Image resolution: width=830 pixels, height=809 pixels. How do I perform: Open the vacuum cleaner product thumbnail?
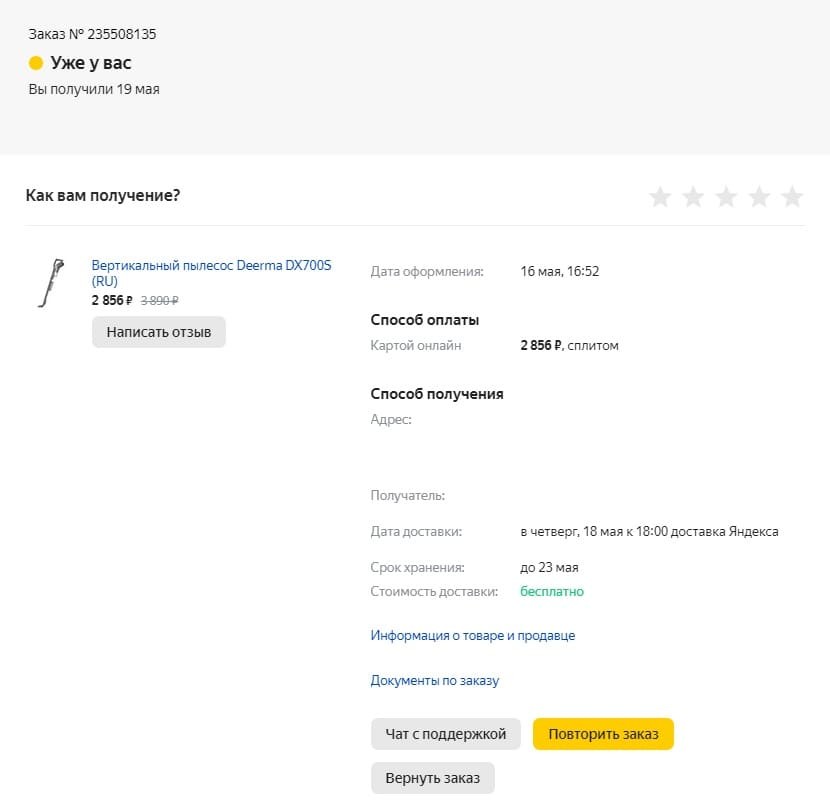click(x=51, y=283)
